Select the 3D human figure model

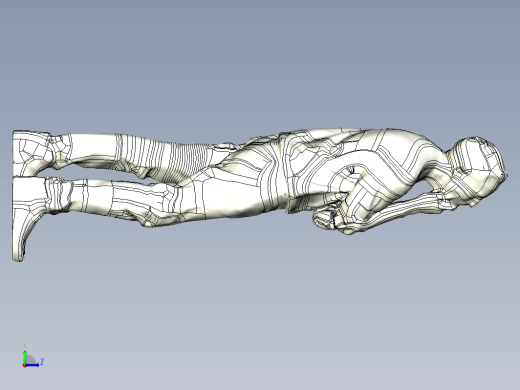[x=260, y=194]
